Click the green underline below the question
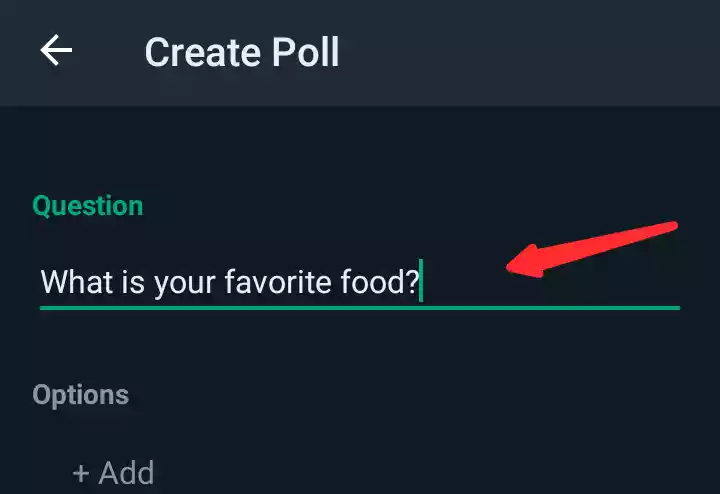The height and width of the screenshot is (494, 720). 359,307
